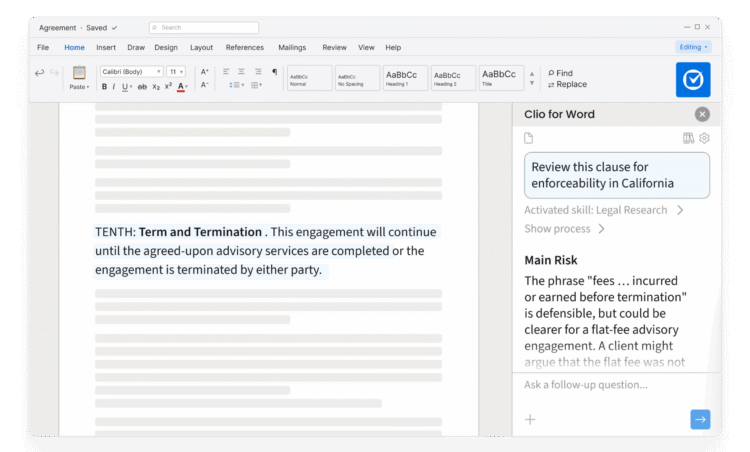Image resolution: width=750 pixels, height=452 pixels.
Task: Switch to the Design tab
Action: pyautogui.click(x=166, y=47)
